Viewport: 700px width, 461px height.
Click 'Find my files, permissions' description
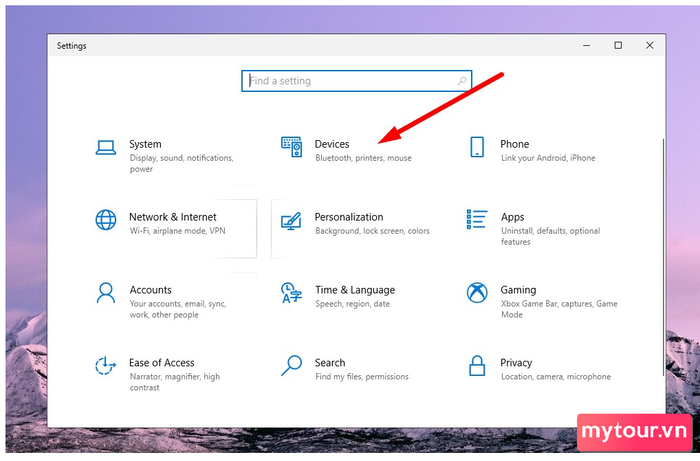(362, 377)
